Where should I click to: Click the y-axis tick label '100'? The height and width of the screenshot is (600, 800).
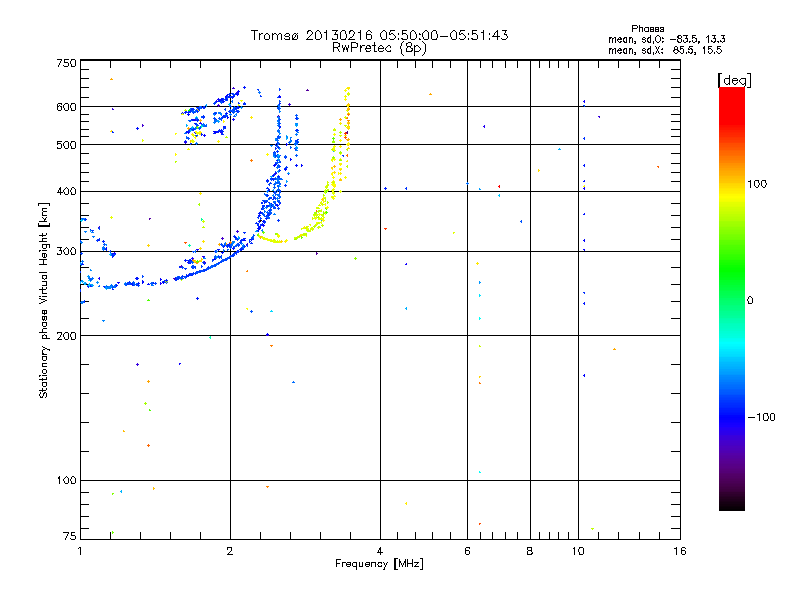(66, 480)
